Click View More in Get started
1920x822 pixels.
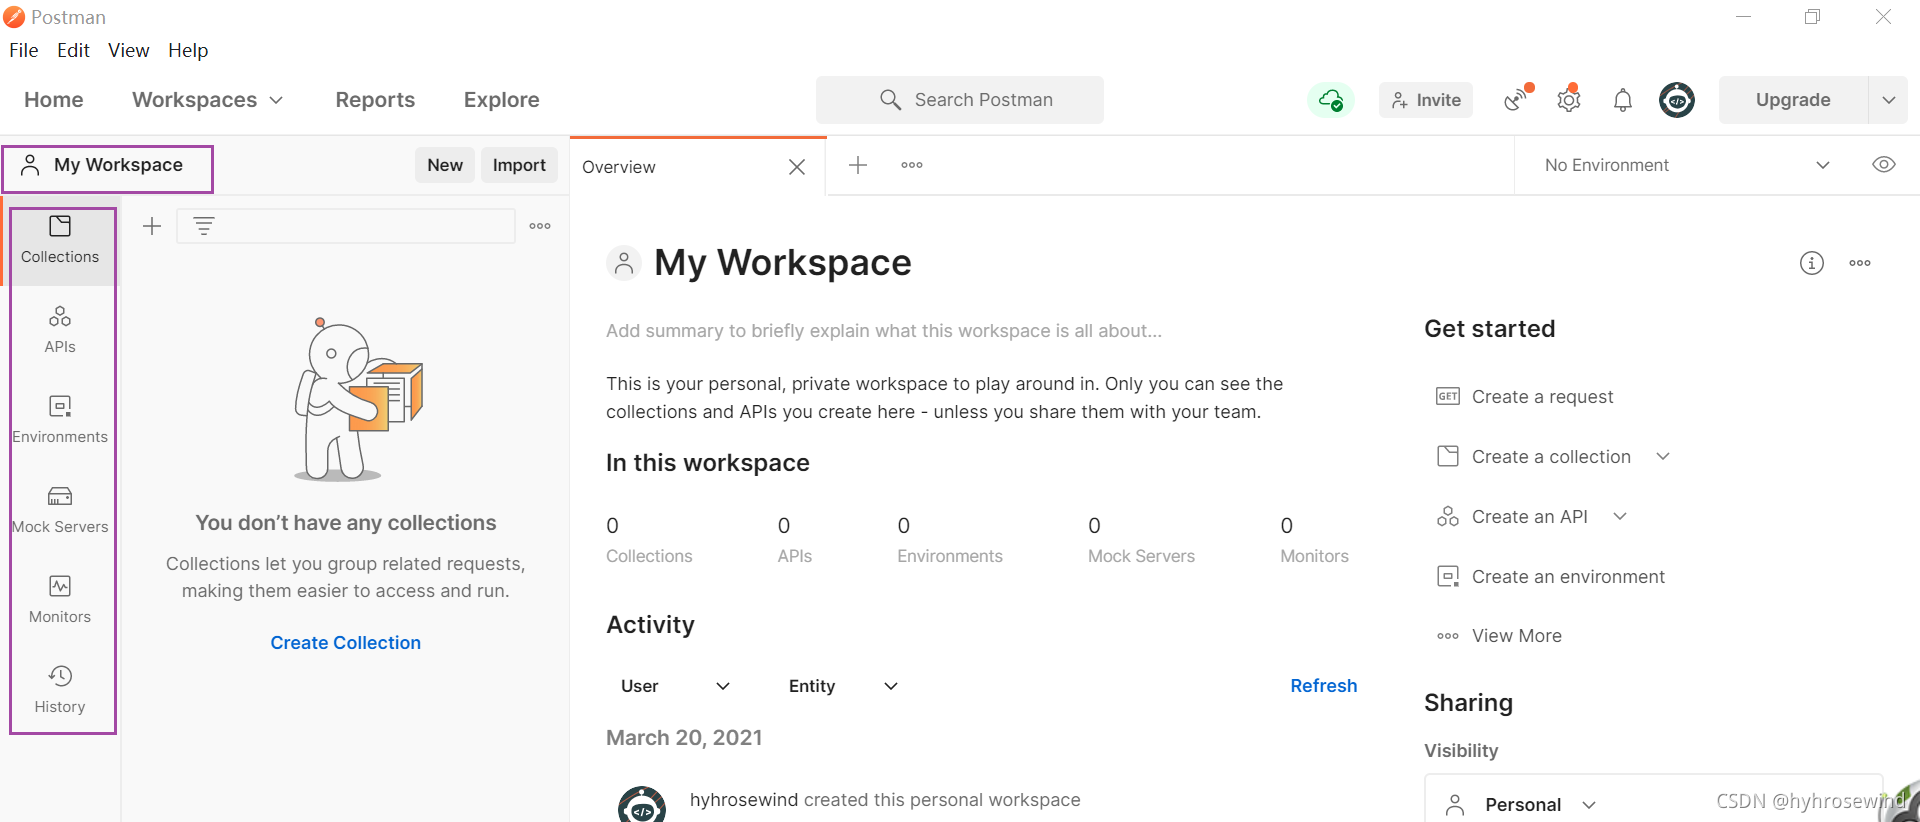click(1499, 636)
